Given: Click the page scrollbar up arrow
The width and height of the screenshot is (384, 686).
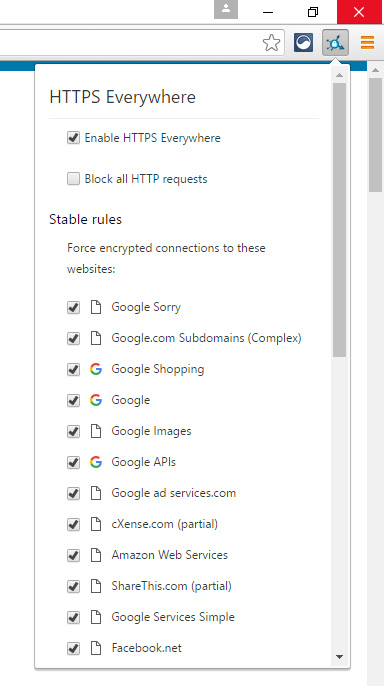Looking at the screenshot, I should [x=376, y=70].
